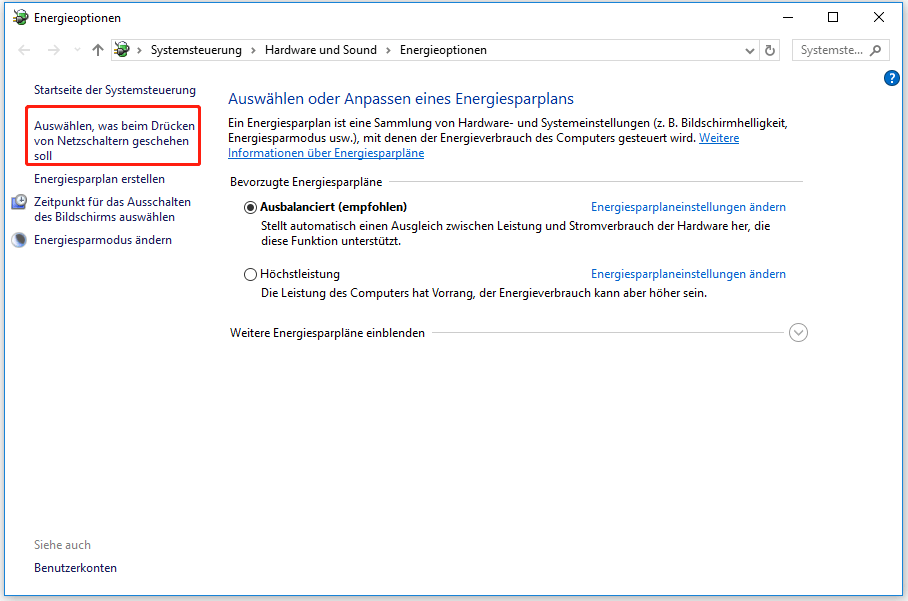Click the Siehe auch label
Viewport: 908px width, 601px height.
[x=62, y=545]
